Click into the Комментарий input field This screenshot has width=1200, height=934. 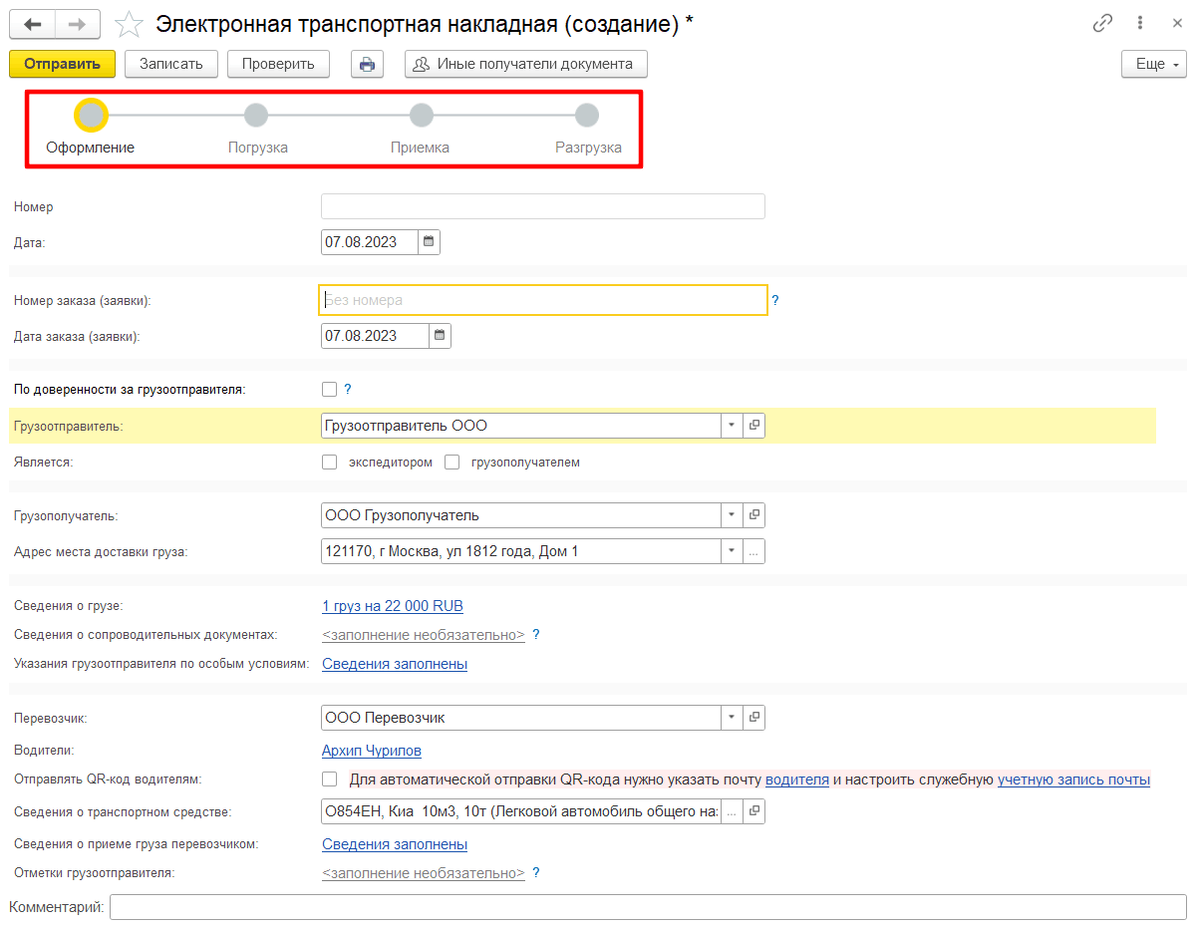(648, 907)
